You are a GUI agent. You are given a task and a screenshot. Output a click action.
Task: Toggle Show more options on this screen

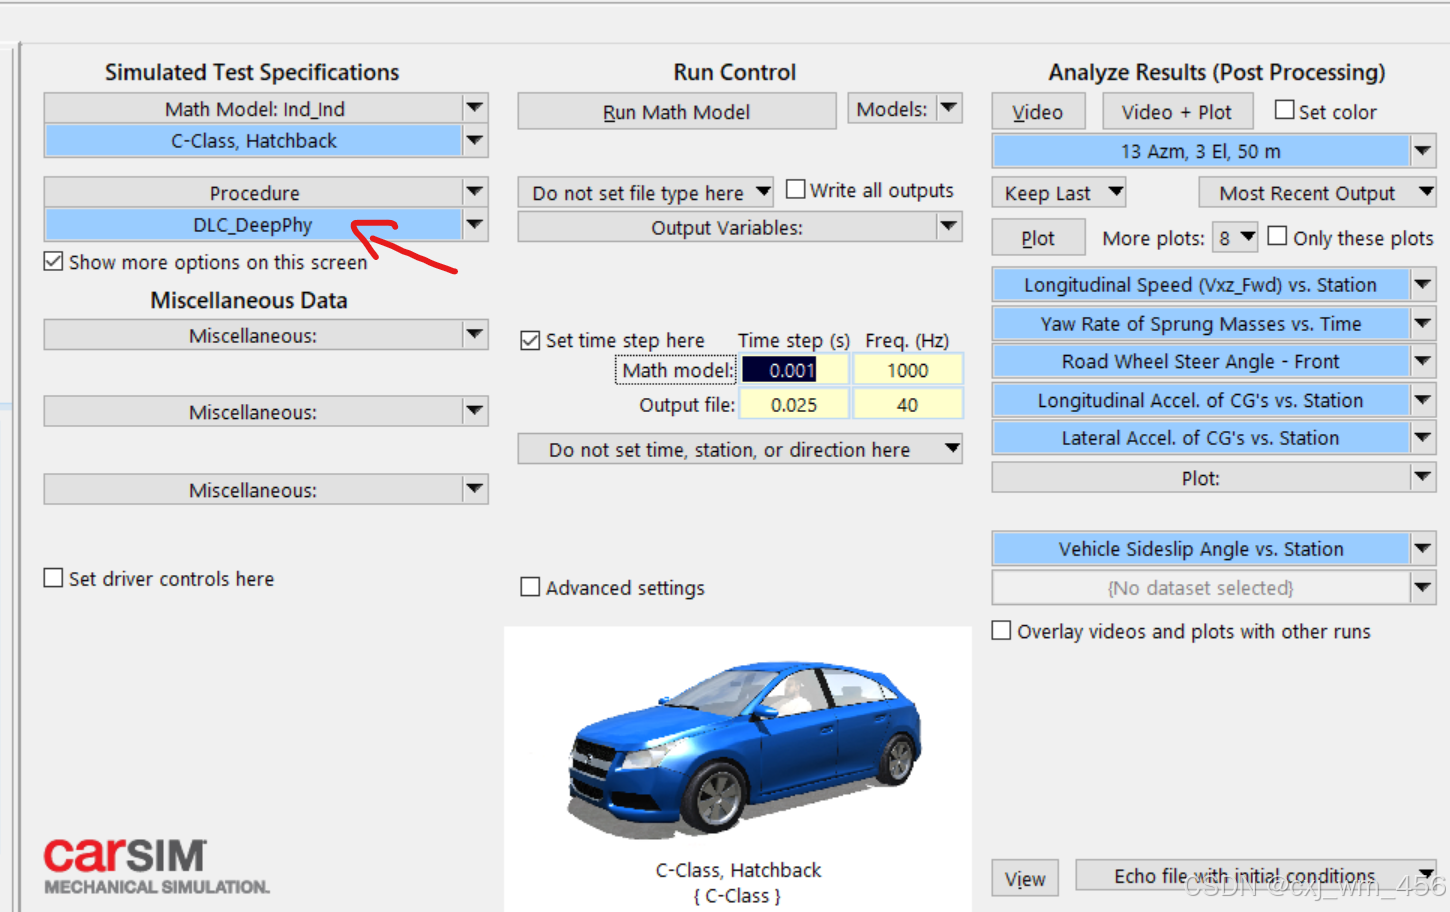click(x=54, y=262)
